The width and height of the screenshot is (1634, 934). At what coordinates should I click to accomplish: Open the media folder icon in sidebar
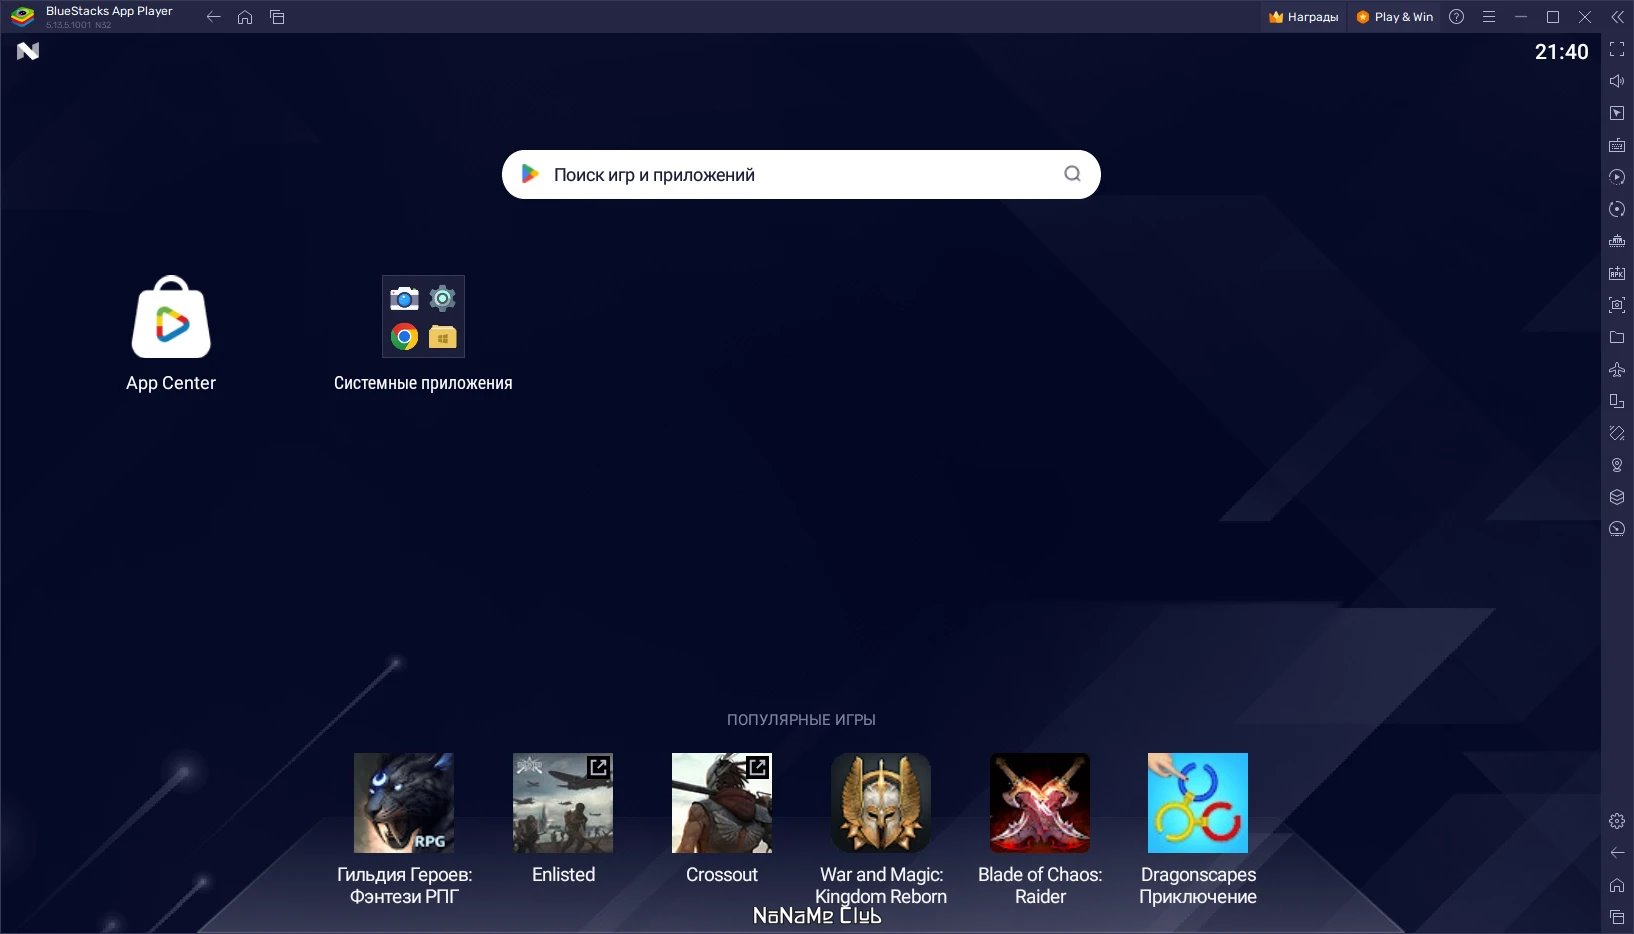click(1617, 337)
